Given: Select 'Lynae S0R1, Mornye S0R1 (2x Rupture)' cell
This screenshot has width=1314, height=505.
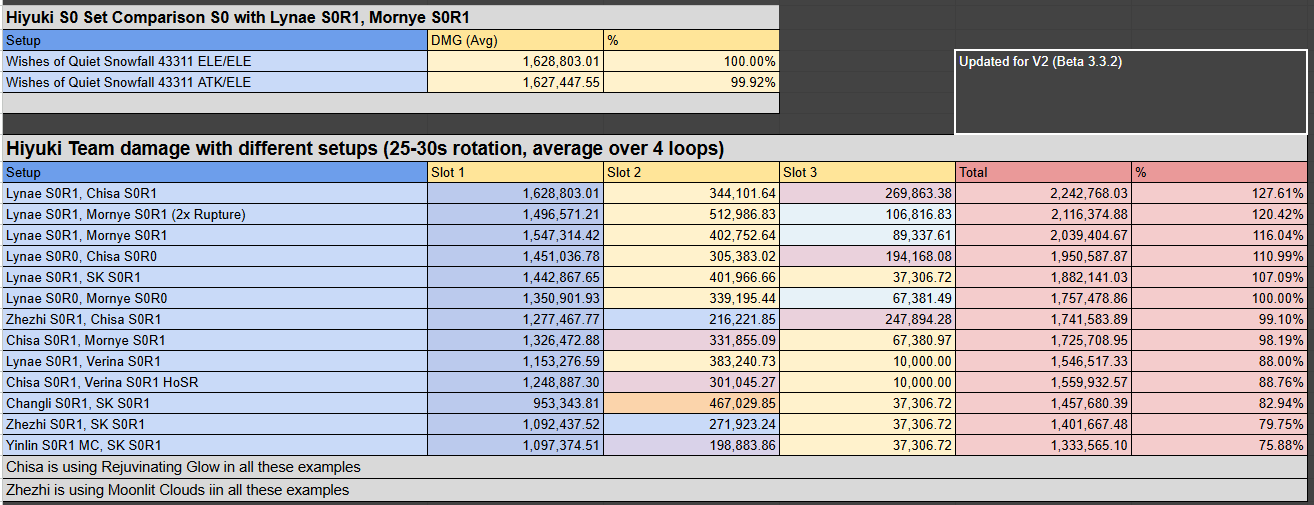Looking at the screenshot, I should pos(215,214).
